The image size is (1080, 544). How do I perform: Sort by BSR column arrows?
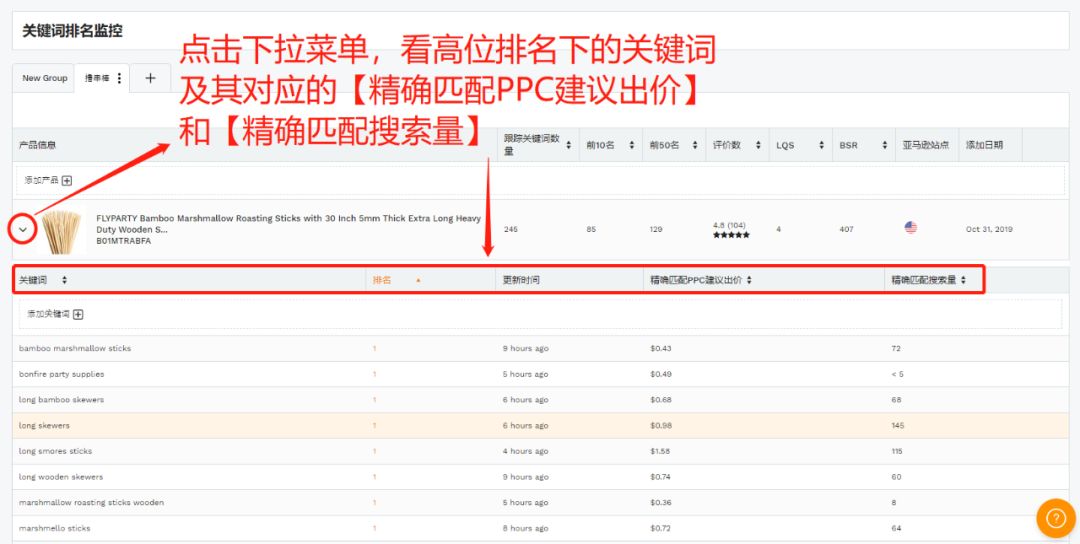[x=885, y=145]
